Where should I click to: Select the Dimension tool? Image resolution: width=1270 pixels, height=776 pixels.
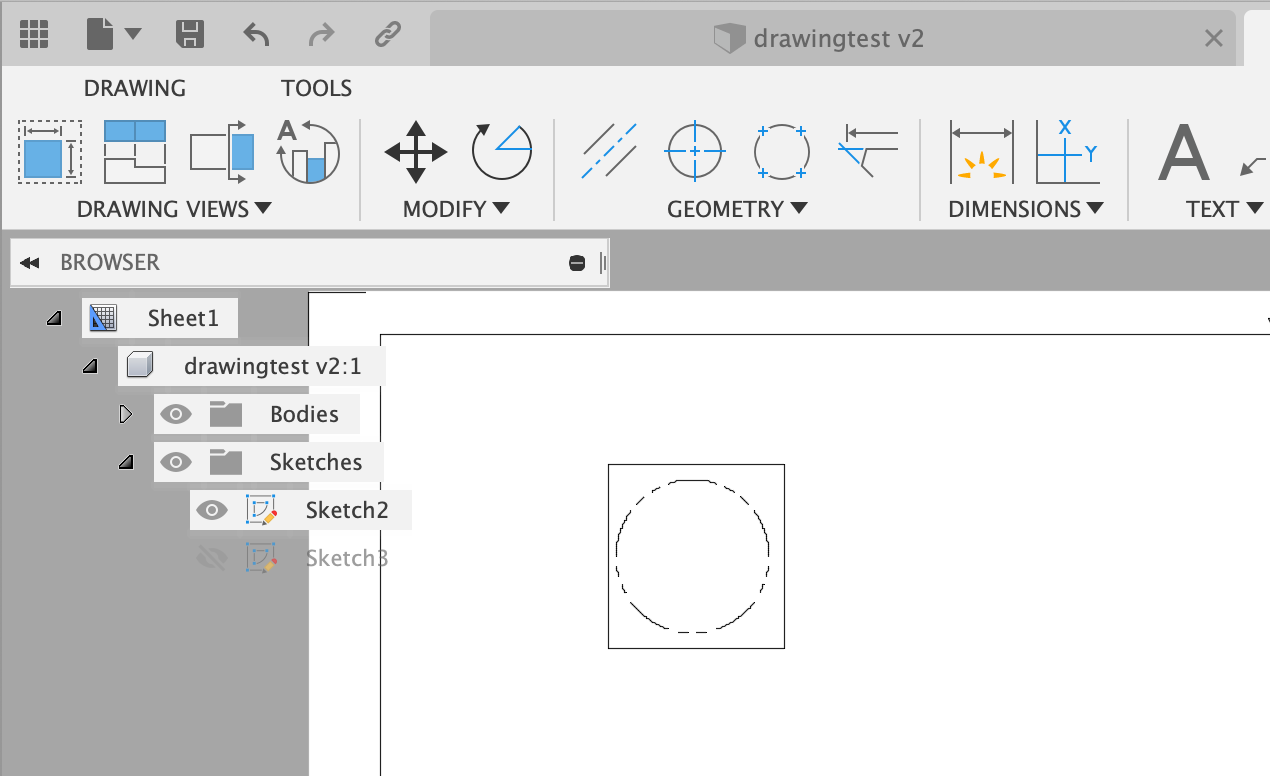981,152
